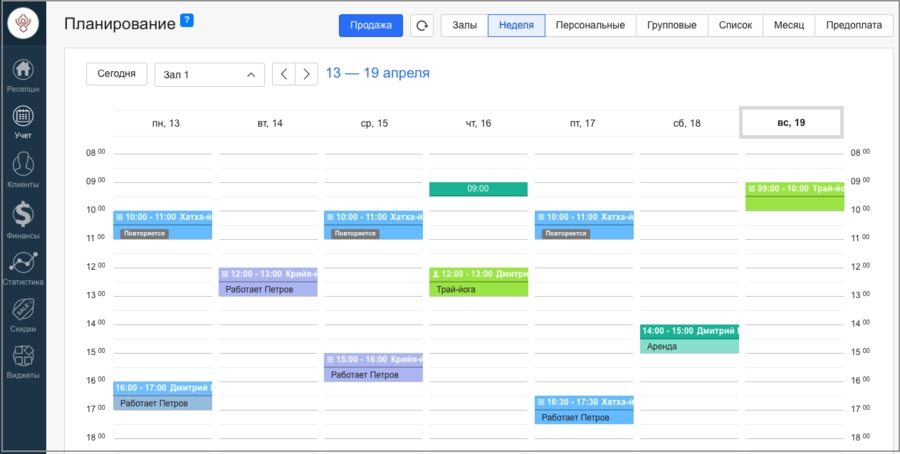900x454 pixels.
Task: Switch to the Месяц view tab
Action: click(788, 26)
